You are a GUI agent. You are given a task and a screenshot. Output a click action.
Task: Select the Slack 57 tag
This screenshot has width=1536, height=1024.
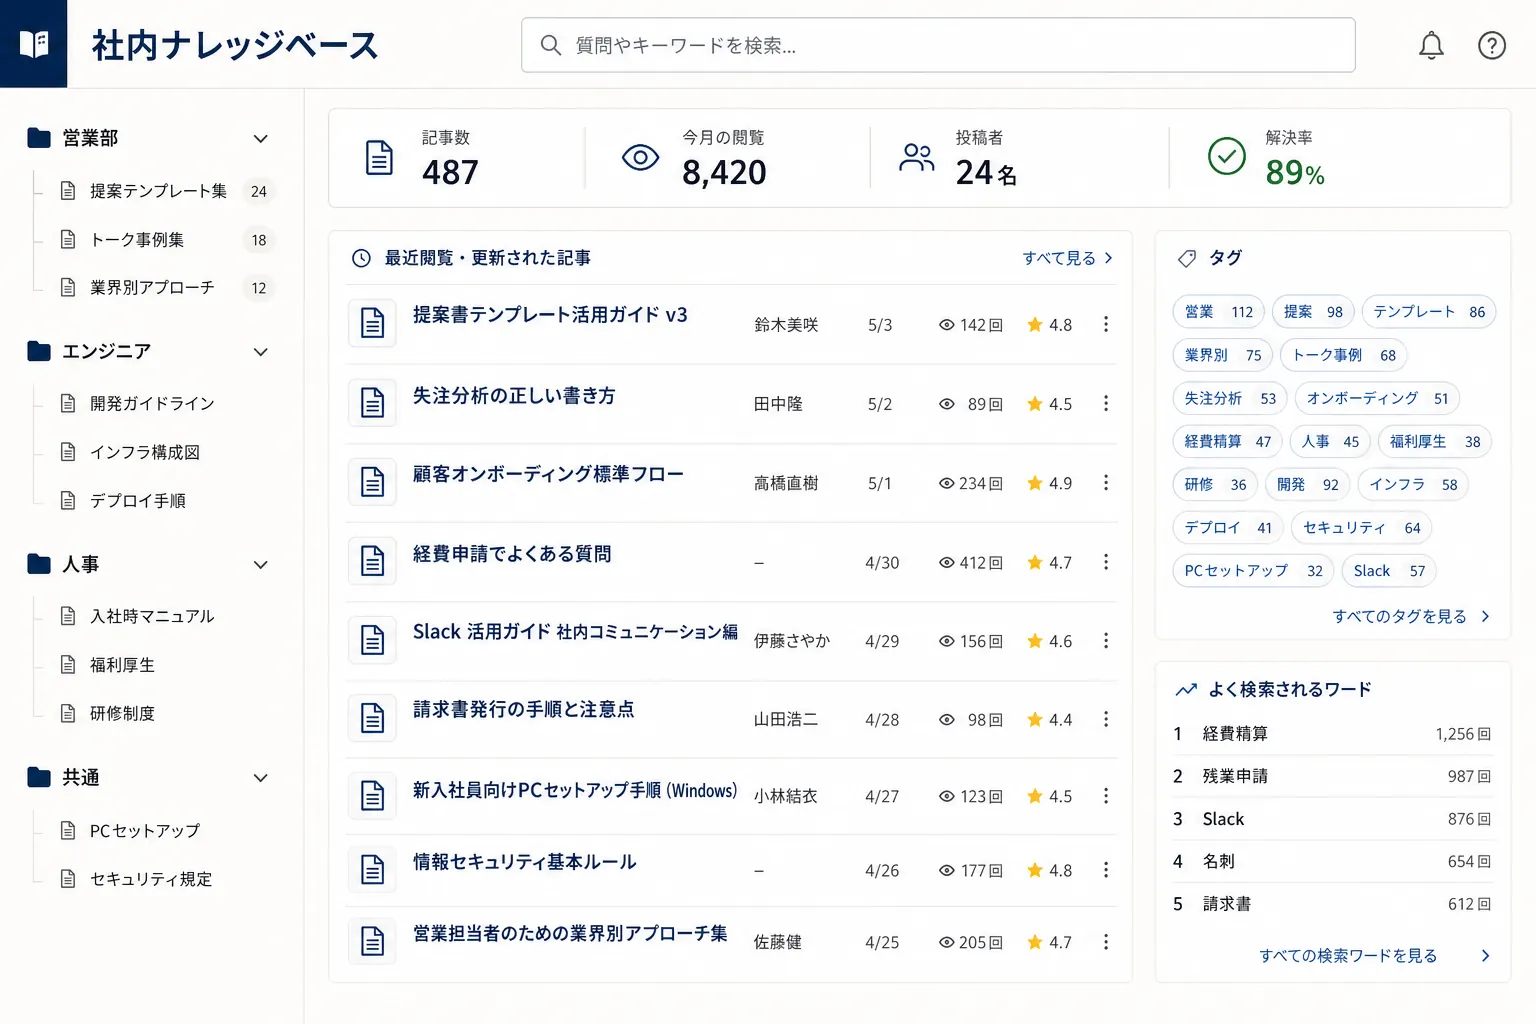point(1389,570)
